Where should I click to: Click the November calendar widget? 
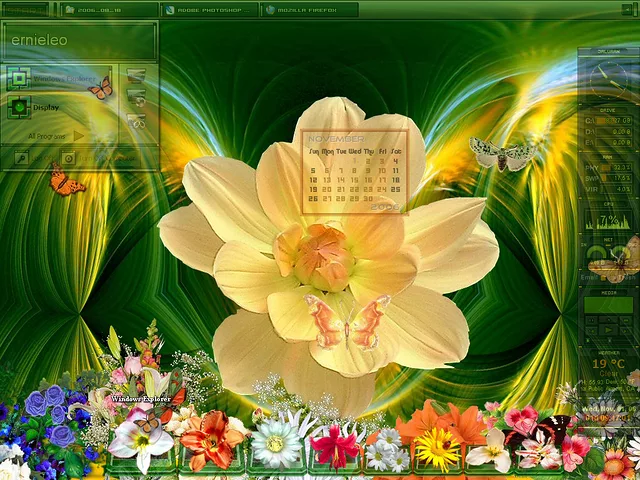354,171
